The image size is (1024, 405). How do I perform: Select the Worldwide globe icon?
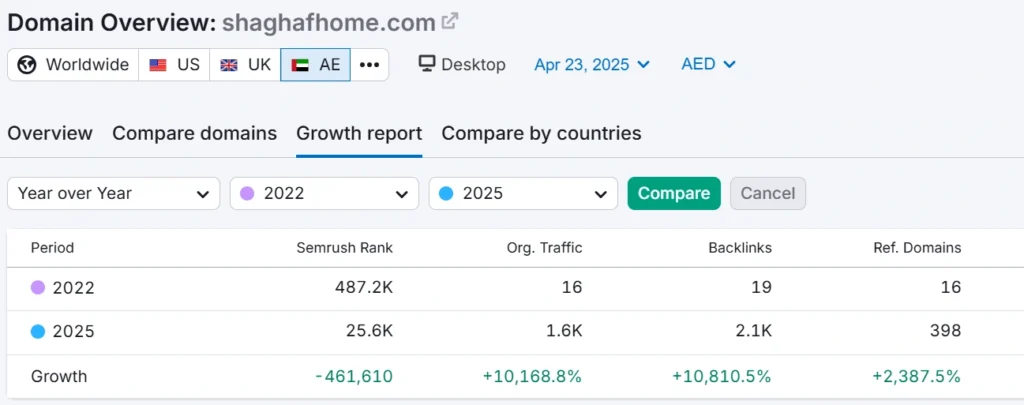27,65
